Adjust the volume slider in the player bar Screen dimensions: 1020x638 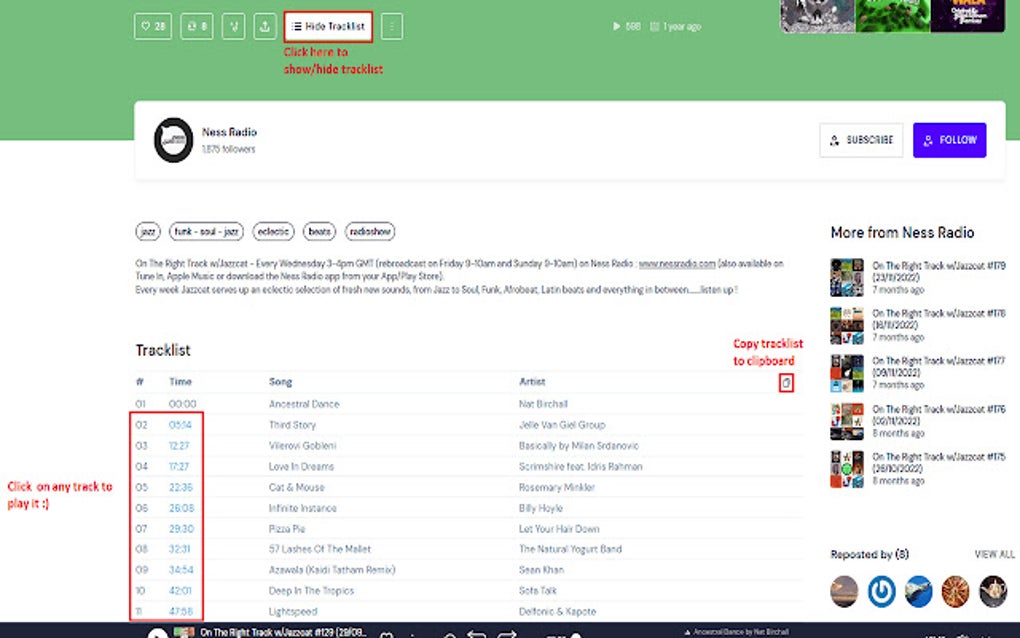[565, 632]
